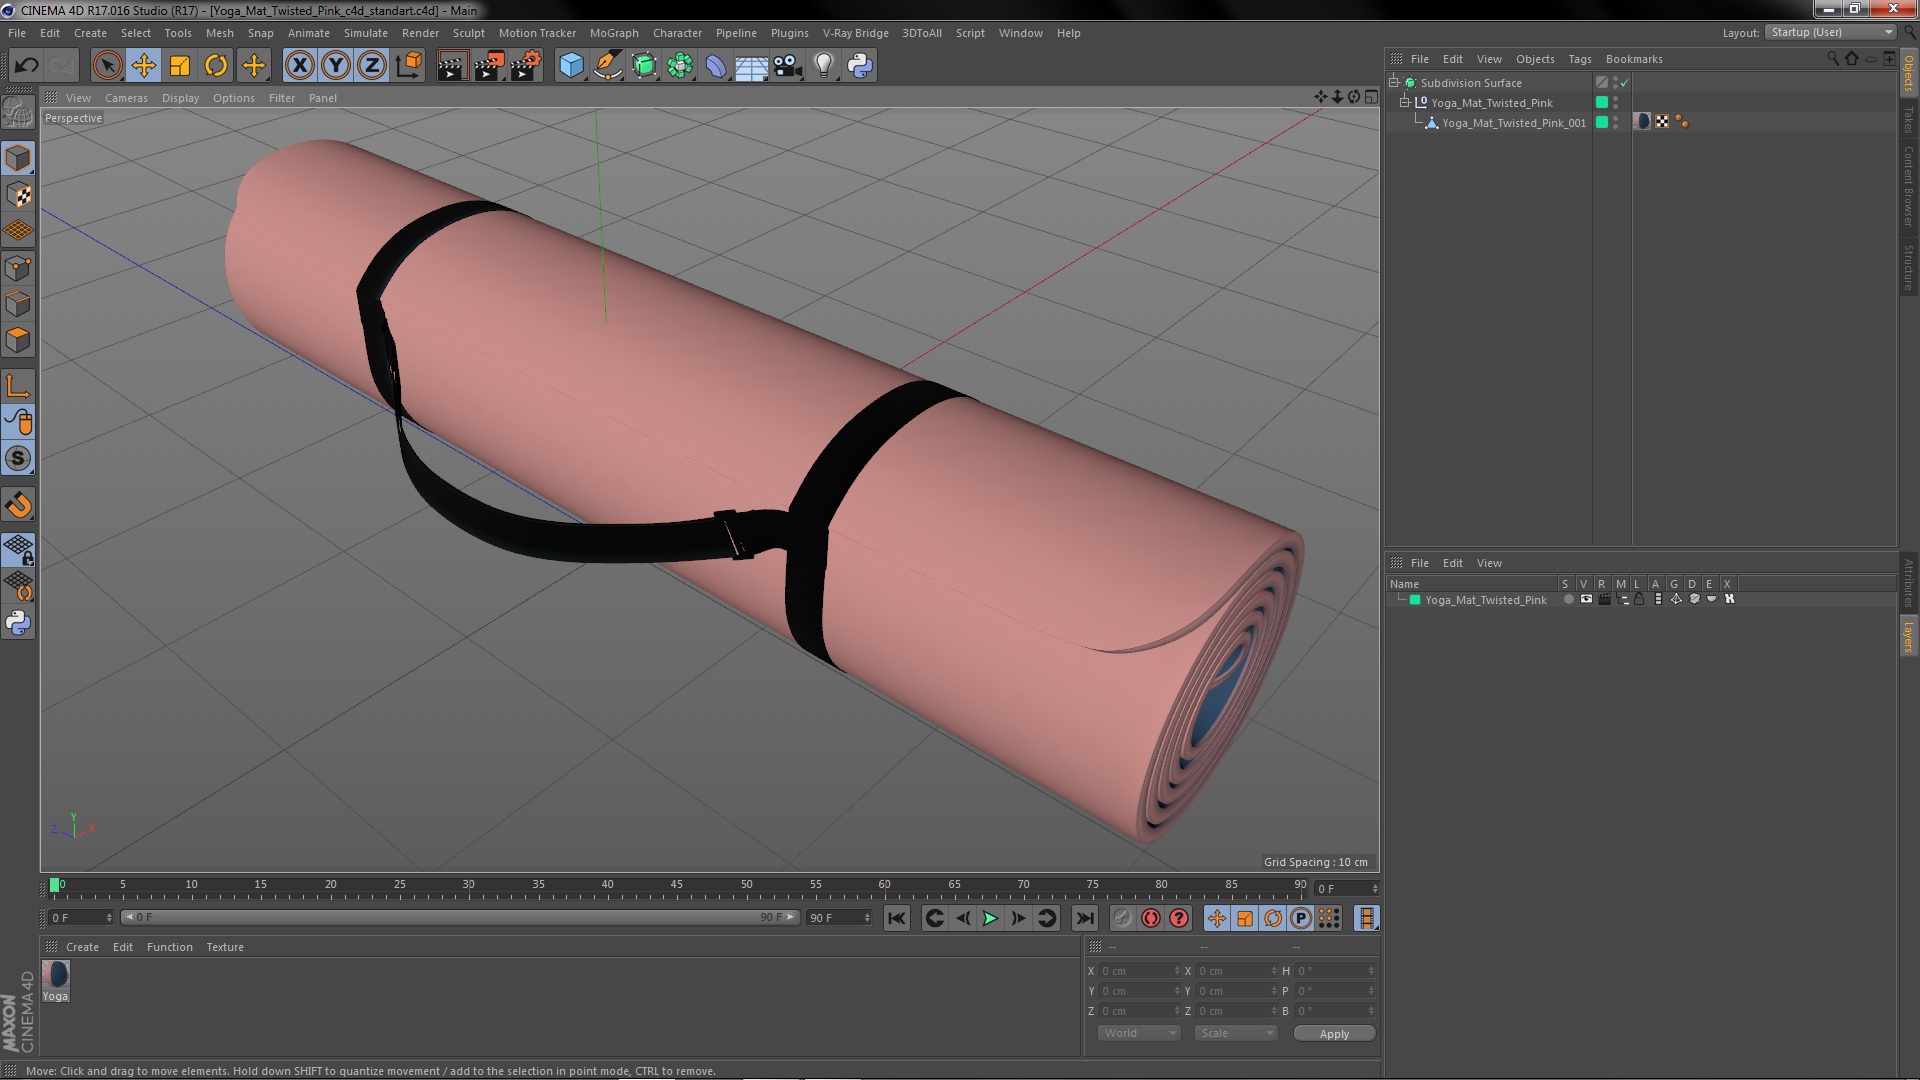Add a Cube primitive object

pyautogui.click(x=571, y=66)
